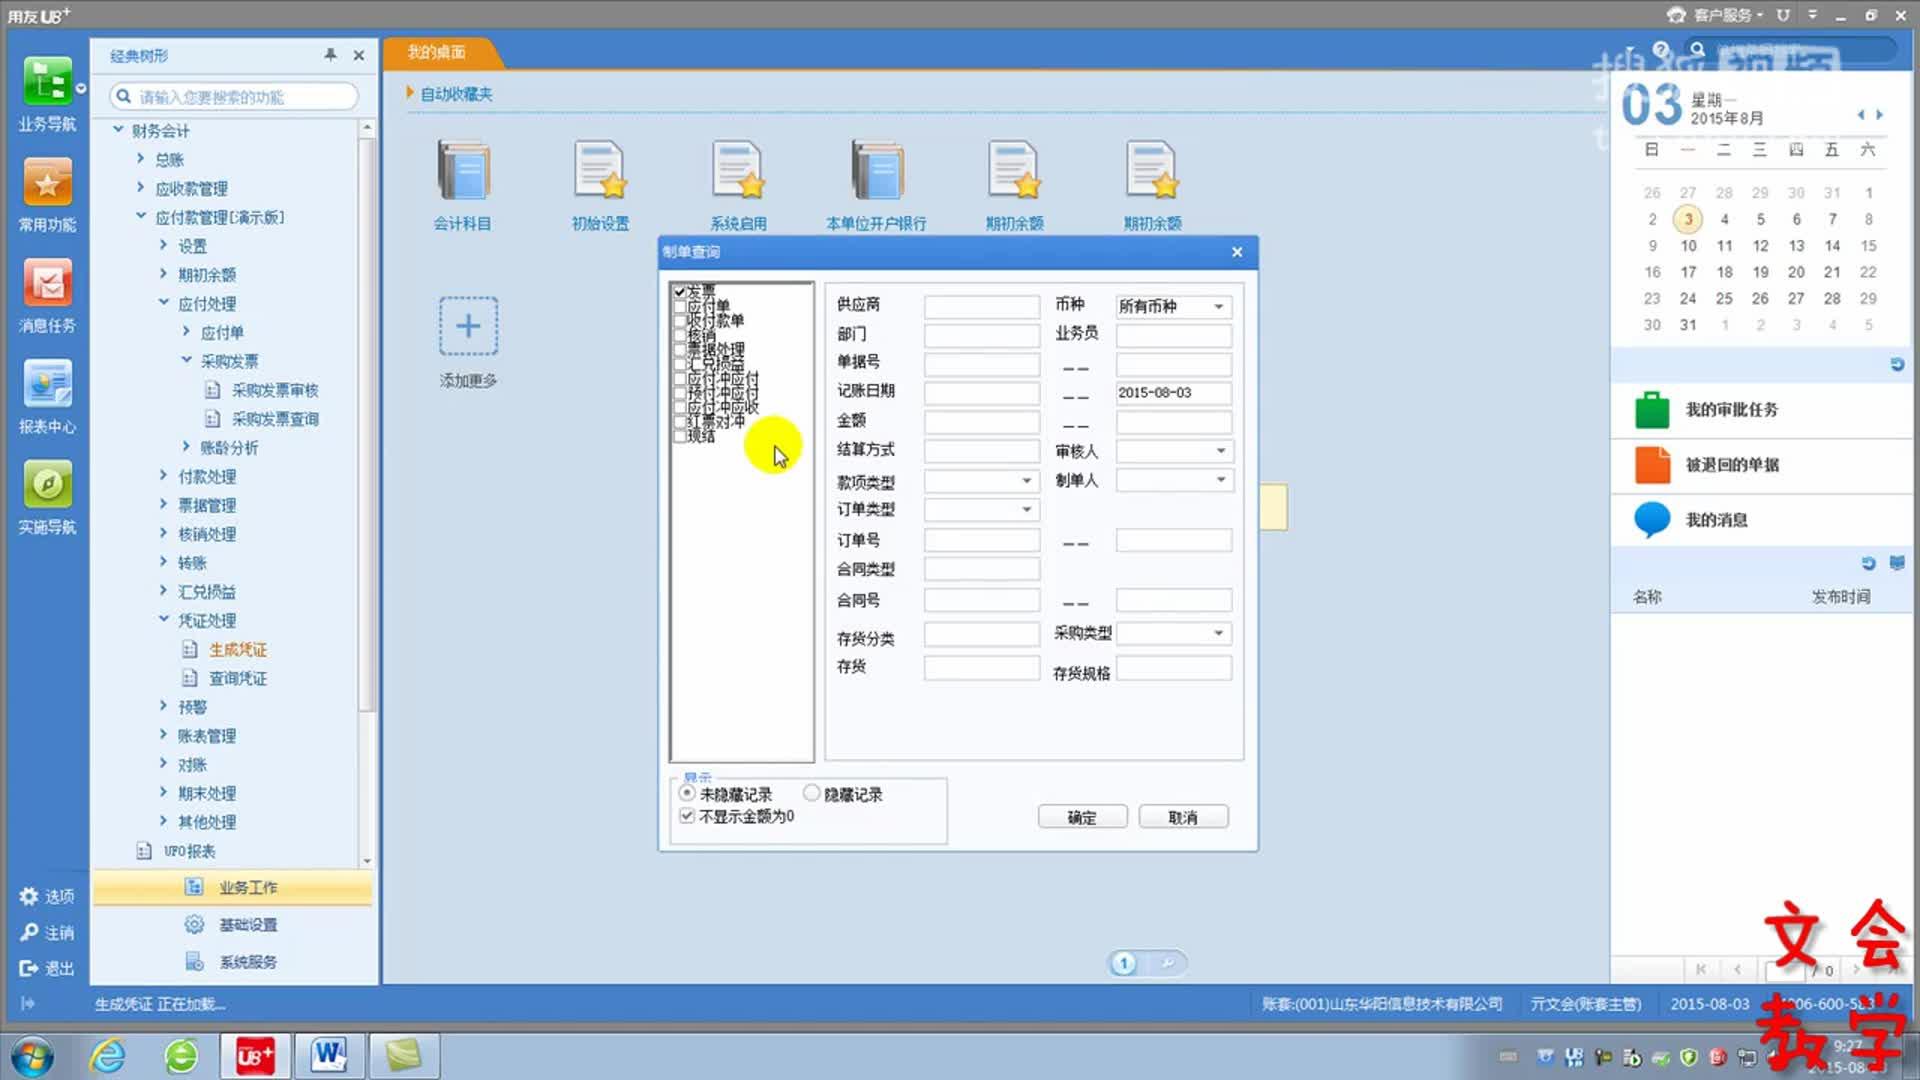Open the 审核人 dropdown

(x=1219, y=451)
